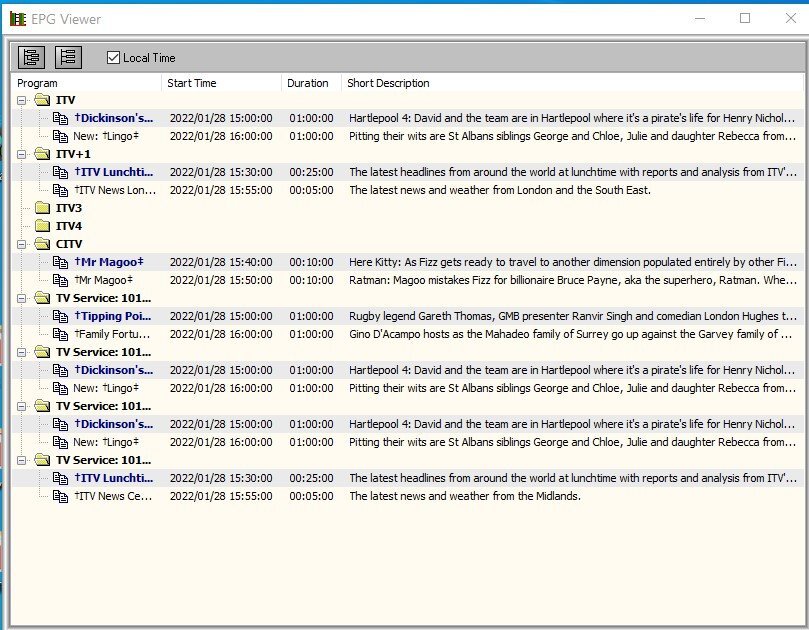Click 'latest news and weather from London' description

pos(500,190)
